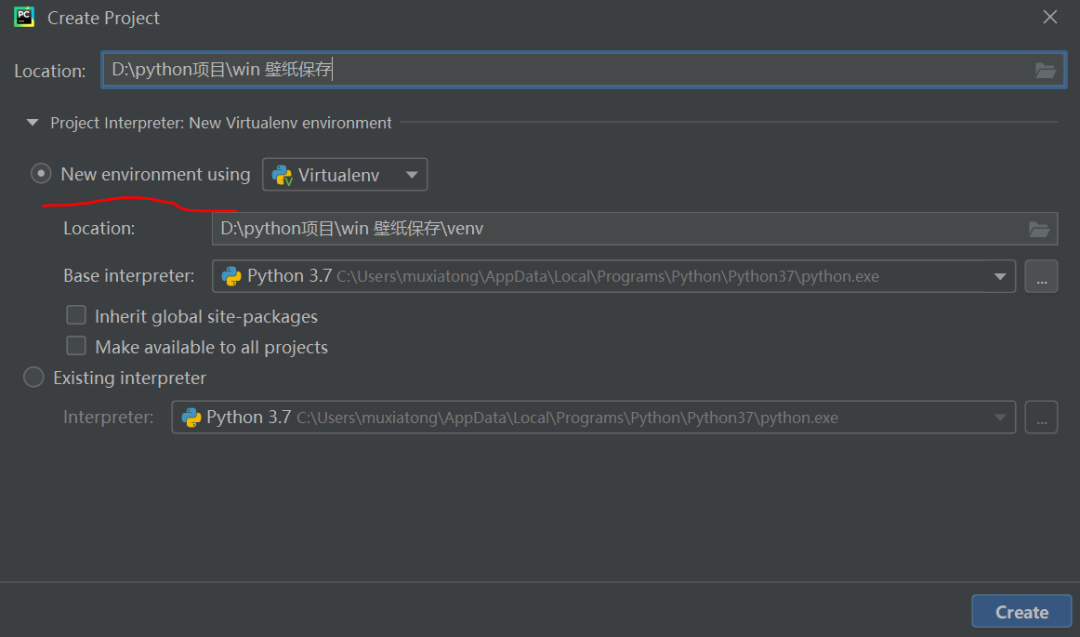Click the Virtualenv Python icon in combo box
This screenshot has height=637, width=1080.
[x=282, y=175]
